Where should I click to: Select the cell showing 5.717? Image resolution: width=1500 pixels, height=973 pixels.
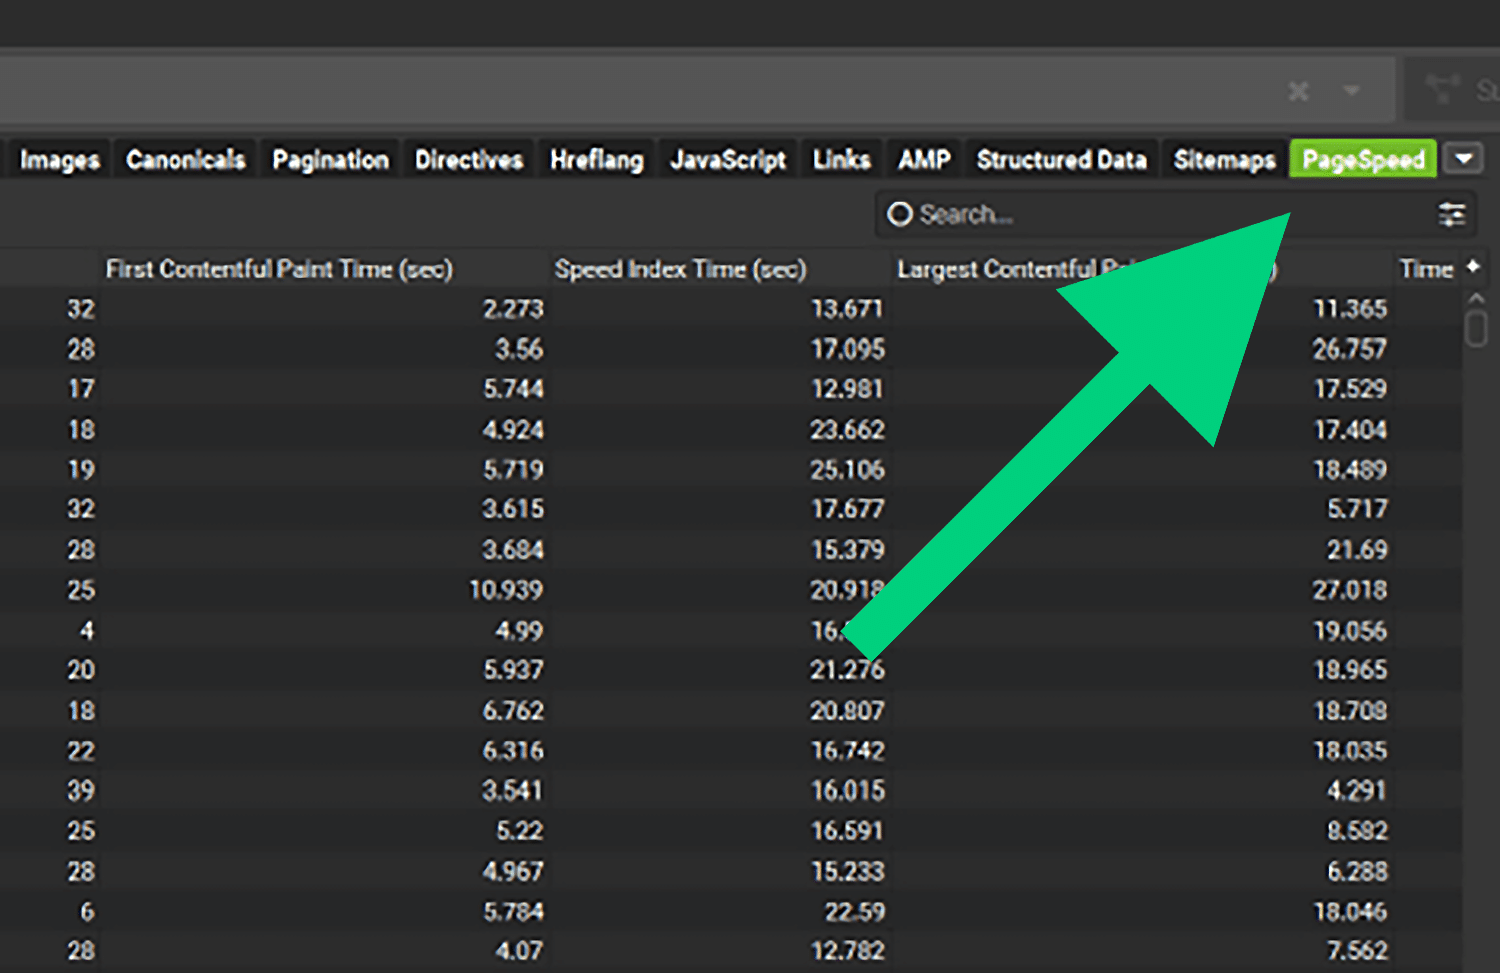1357,509
